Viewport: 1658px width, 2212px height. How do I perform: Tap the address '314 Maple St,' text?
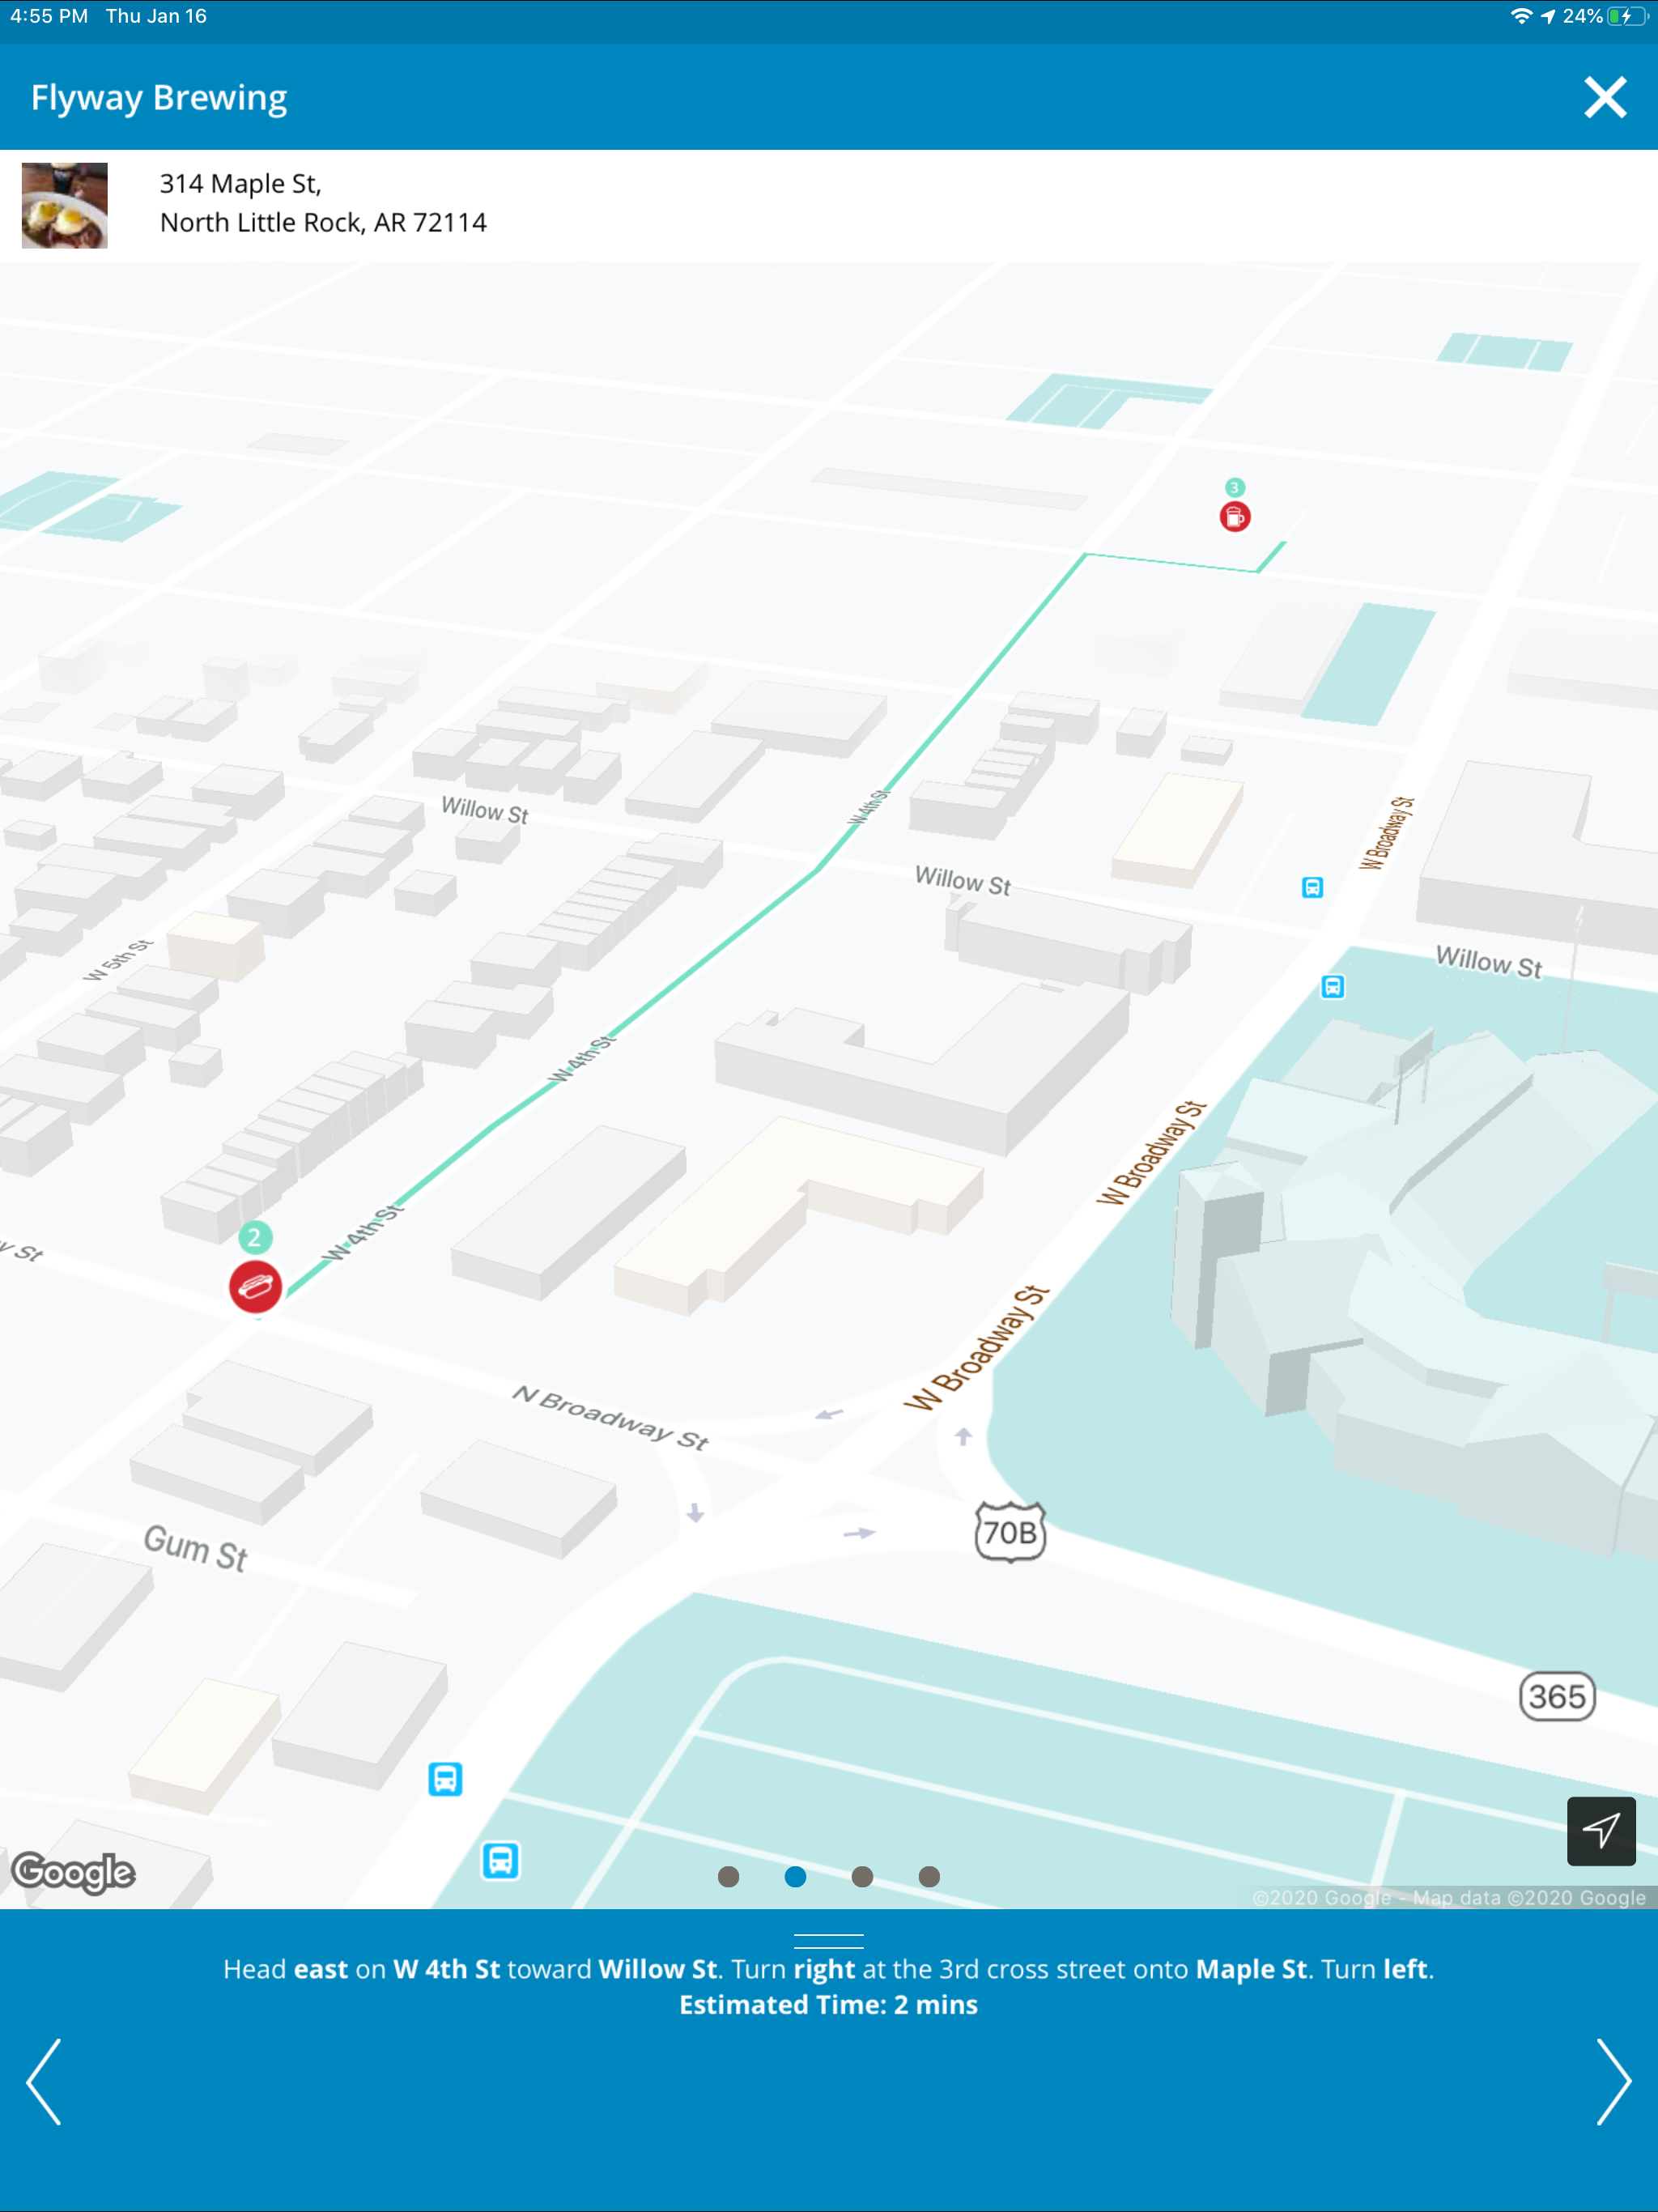pos(241,184)
